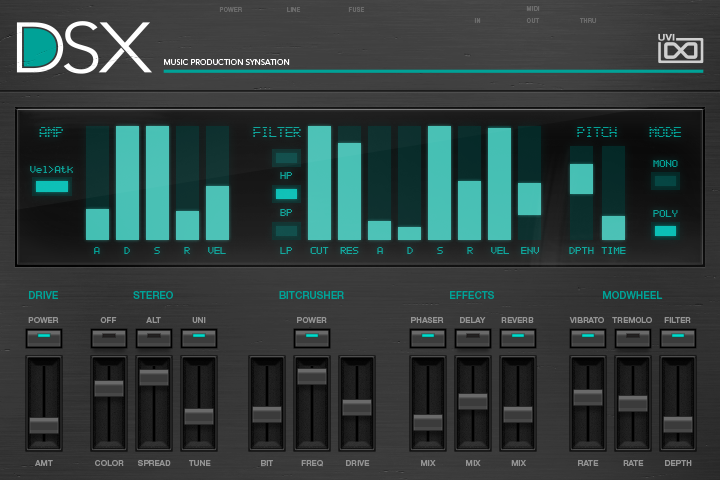Screen dimensions: 720x480
Task: Adjust the filter sustain (S) bar
Action: 439,183
